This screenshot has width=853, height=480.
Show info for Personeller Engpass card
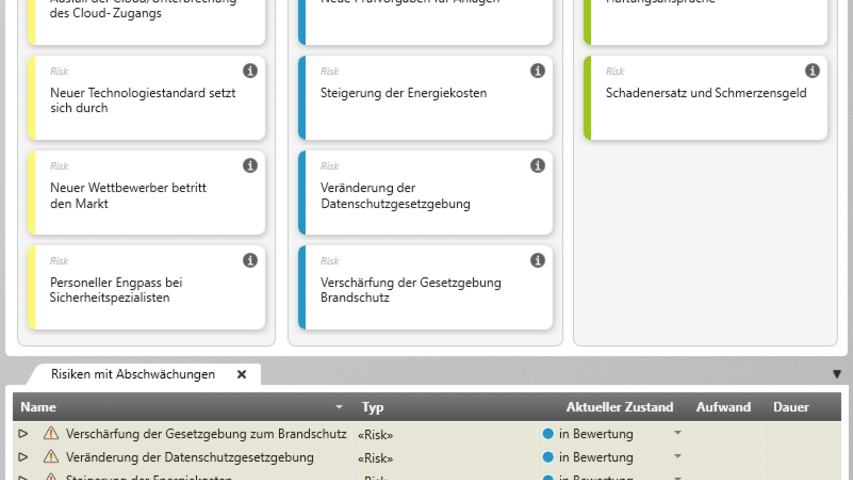tap(250, 261)
